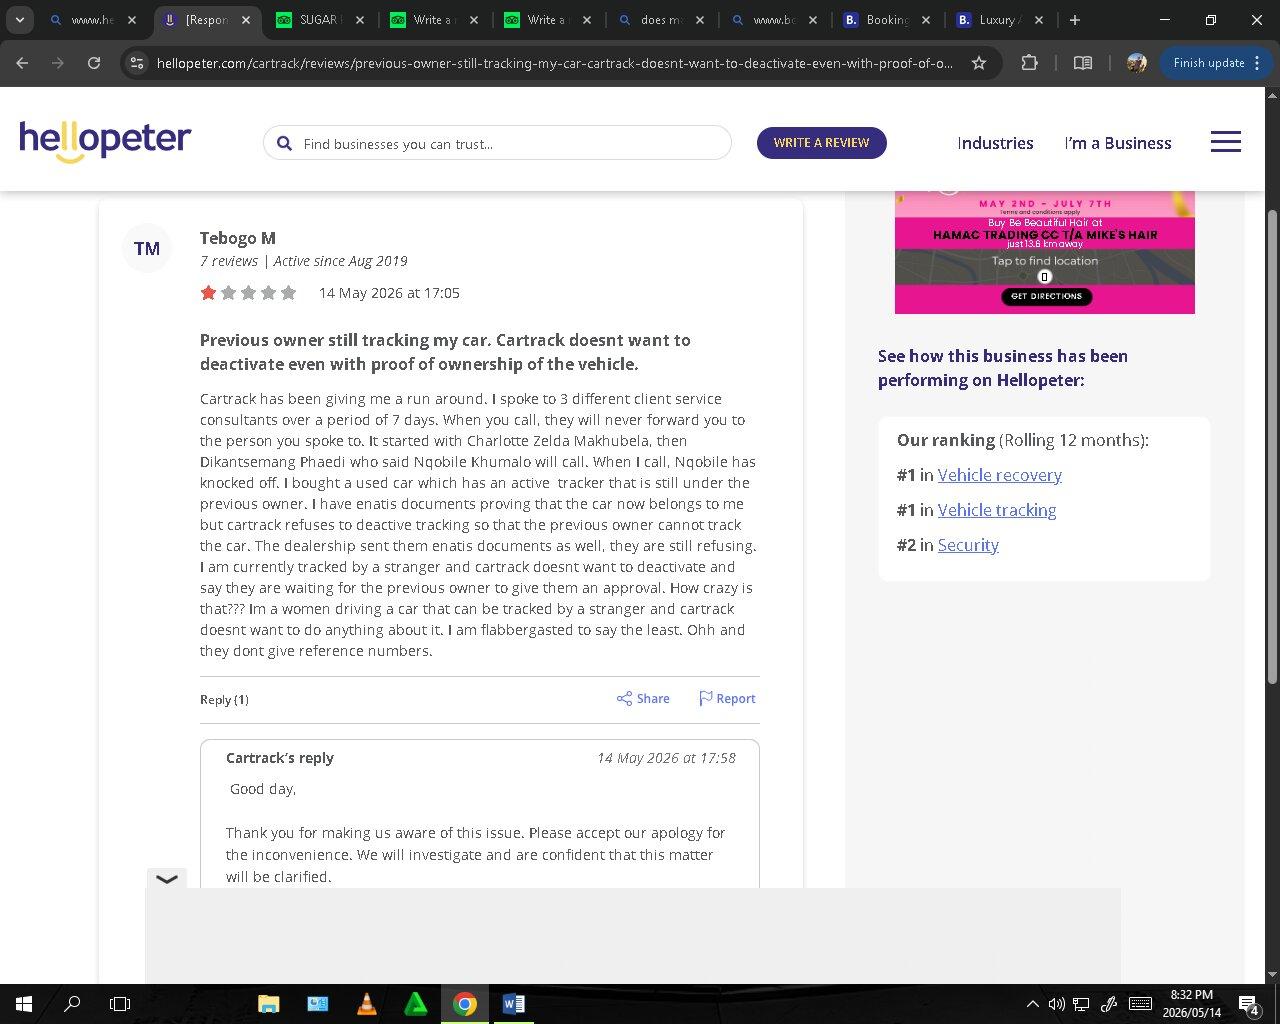Share this review
This screenshot has height=1024, width=1280.
[643, 698]
